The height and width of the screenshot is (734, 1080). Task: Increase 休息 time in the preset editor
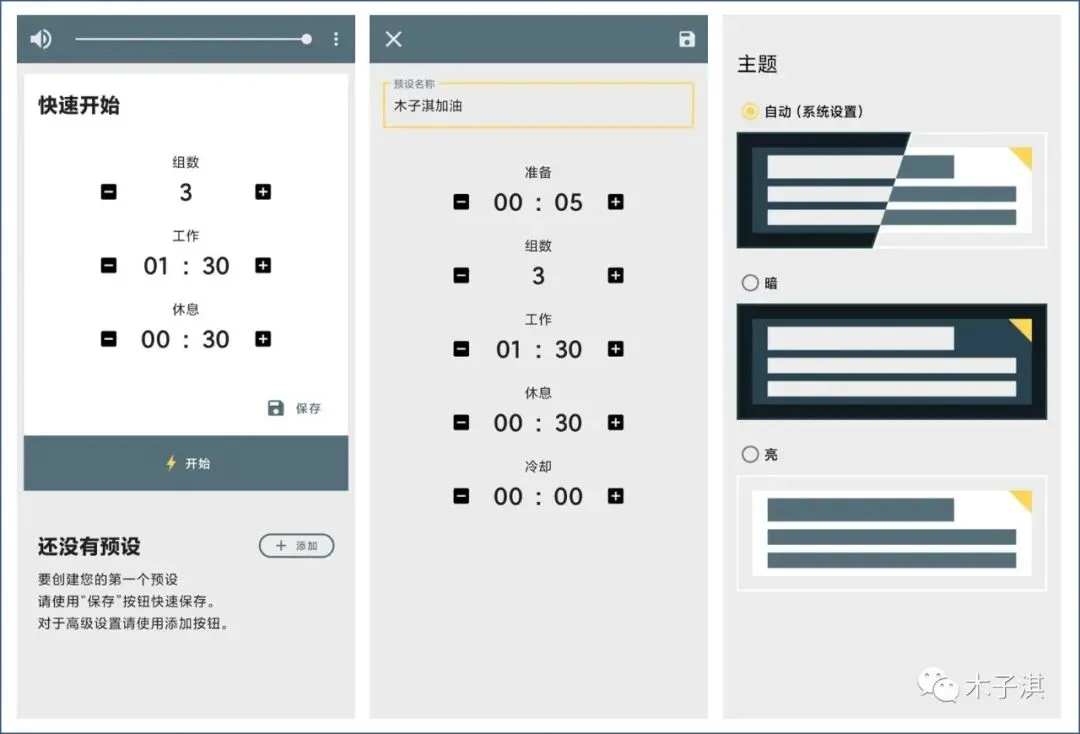click(x=616, y=422)
